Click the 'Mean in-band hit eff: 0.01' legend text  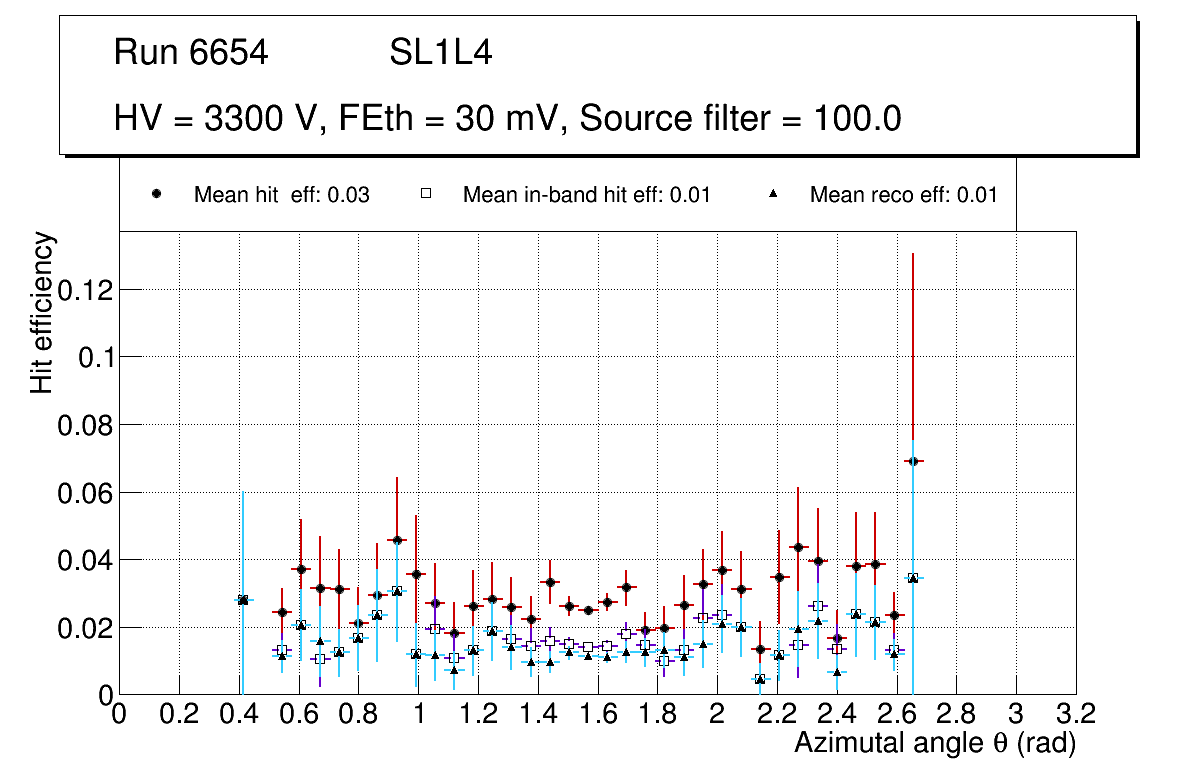coord(586,195)
